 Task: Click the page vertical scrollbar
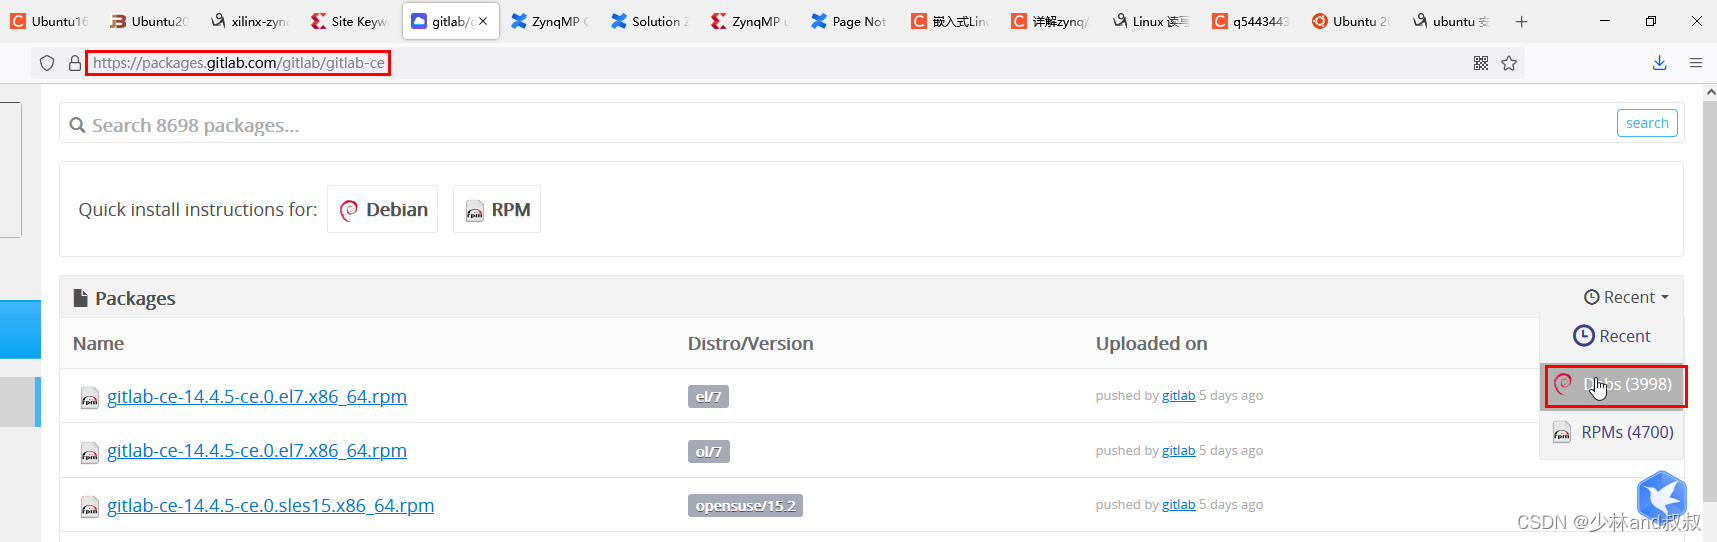[x=1709, y=300]
